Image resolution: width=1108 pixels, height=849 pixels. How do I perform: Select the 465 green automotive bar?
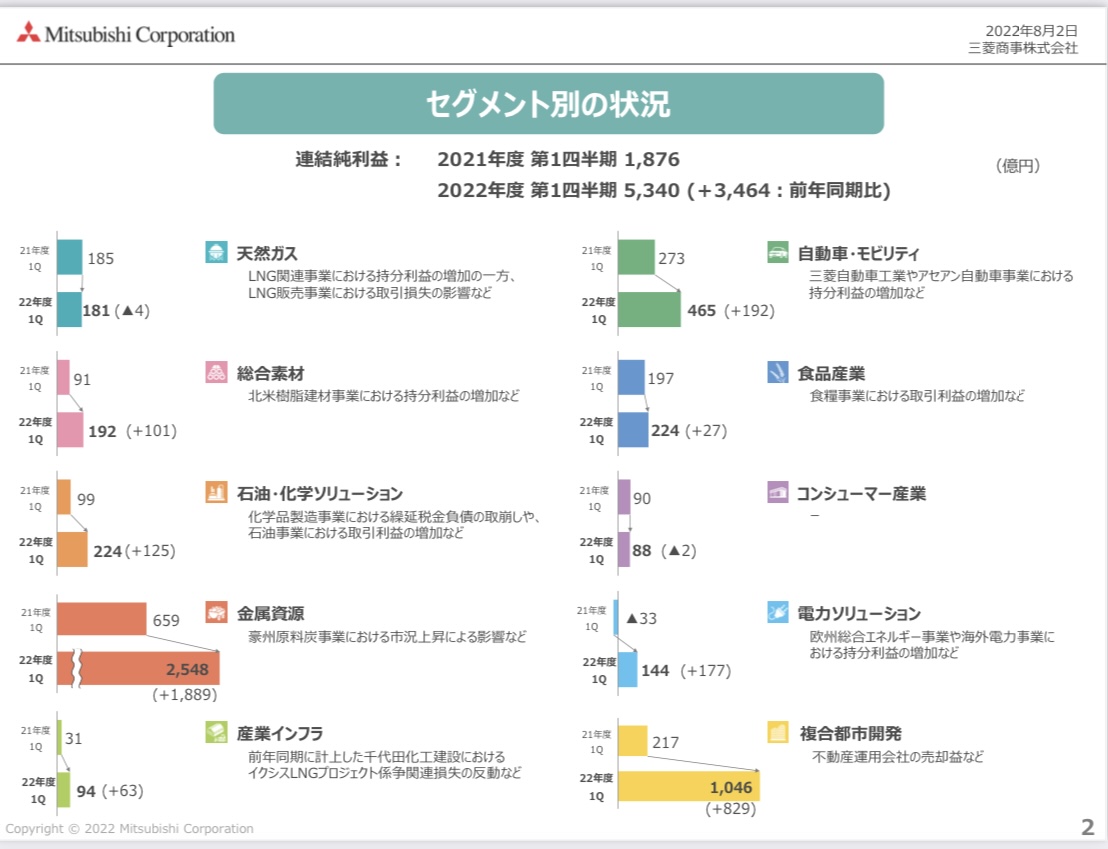point(649,310)
